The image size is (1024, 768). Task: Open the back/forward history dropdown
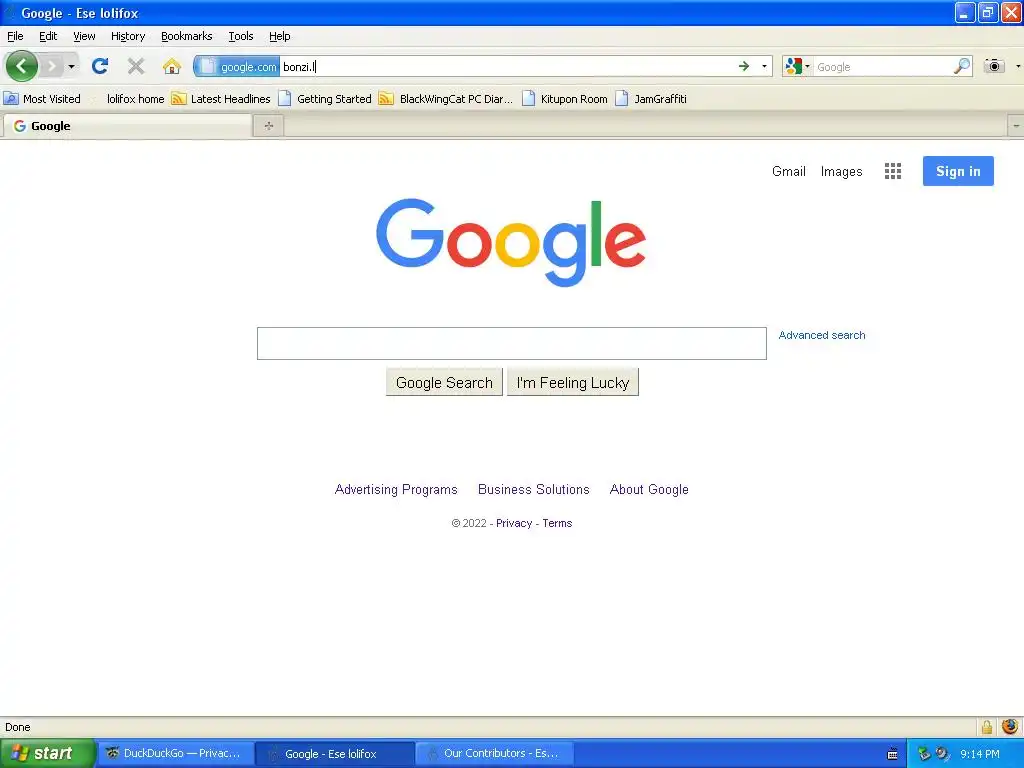tap(71, 66)
